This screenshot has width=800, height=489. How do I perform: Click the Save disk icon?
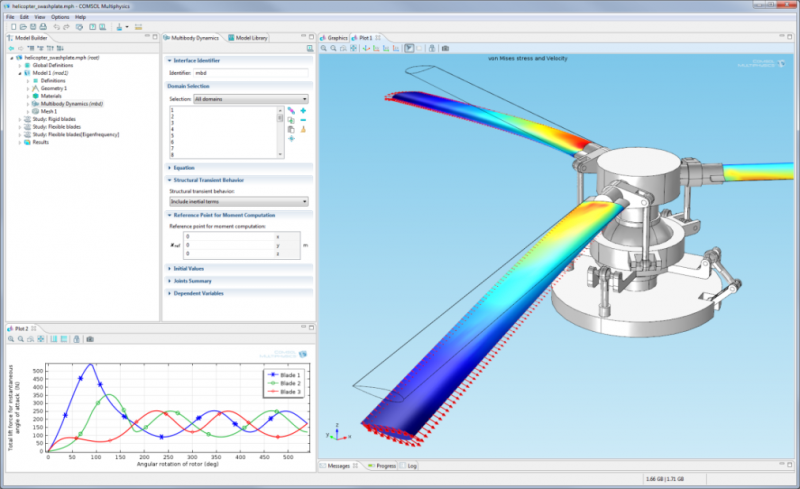[33, 27]
